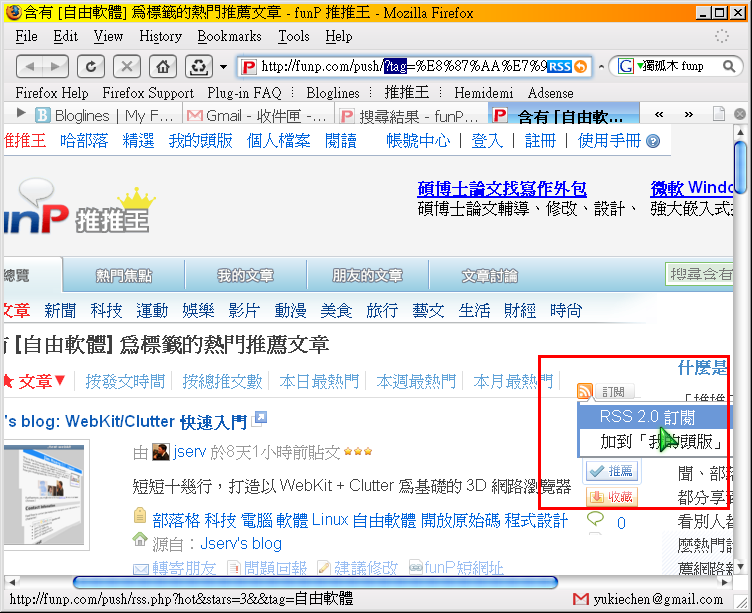Open the History menu
Screen dimensions: 752x613
[x=160, y=36]
